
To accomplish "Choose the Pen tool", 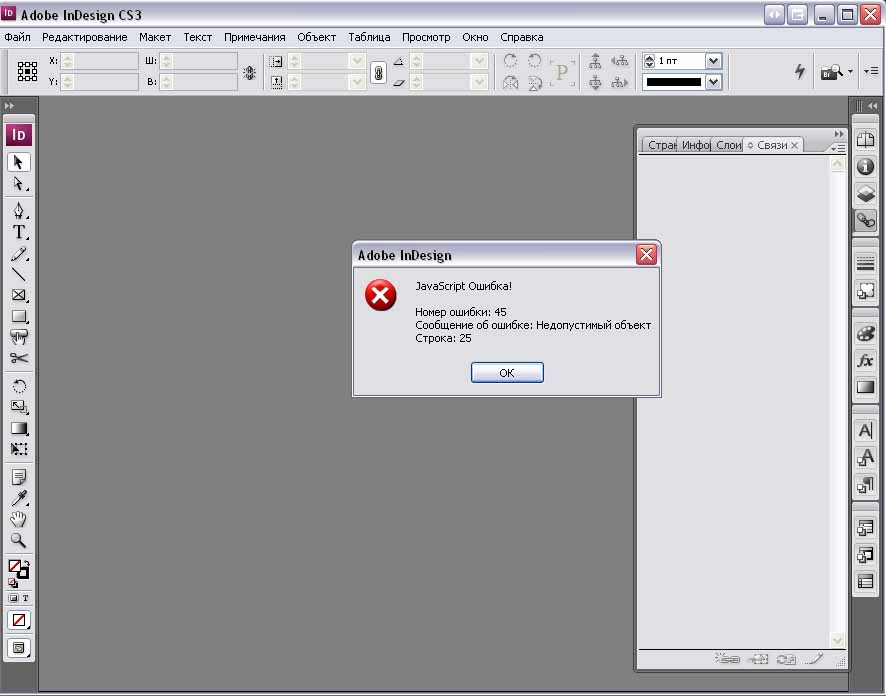I will 19,211.
